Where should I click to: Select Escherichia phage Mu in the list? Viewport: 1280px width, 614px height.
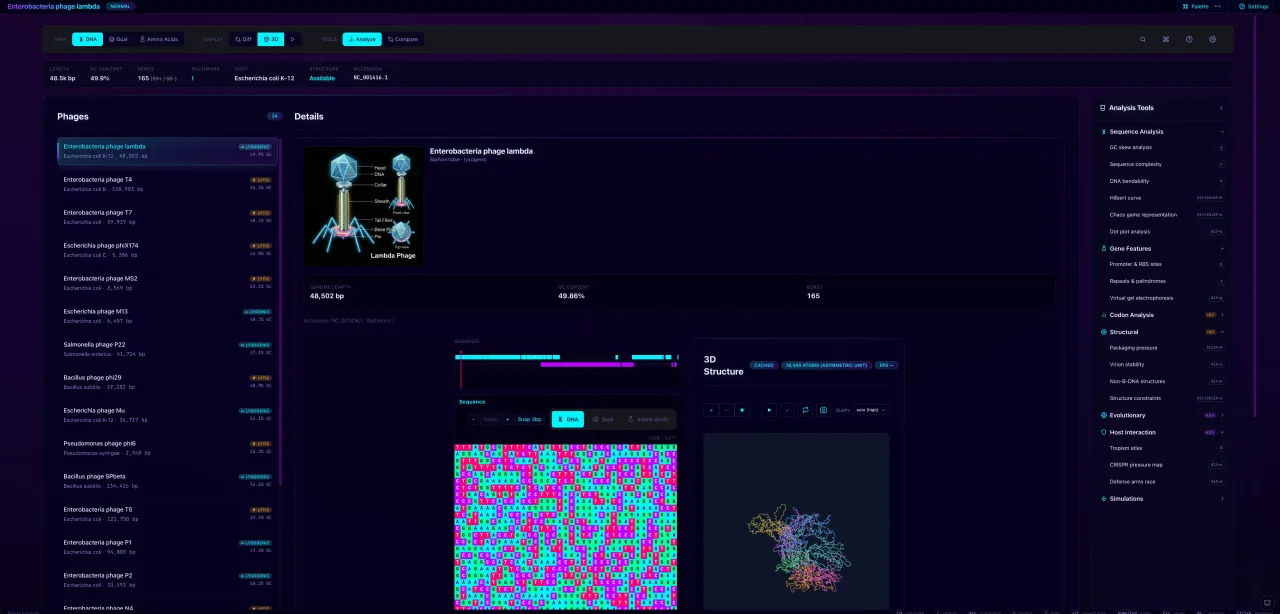[x=168, y=414]
